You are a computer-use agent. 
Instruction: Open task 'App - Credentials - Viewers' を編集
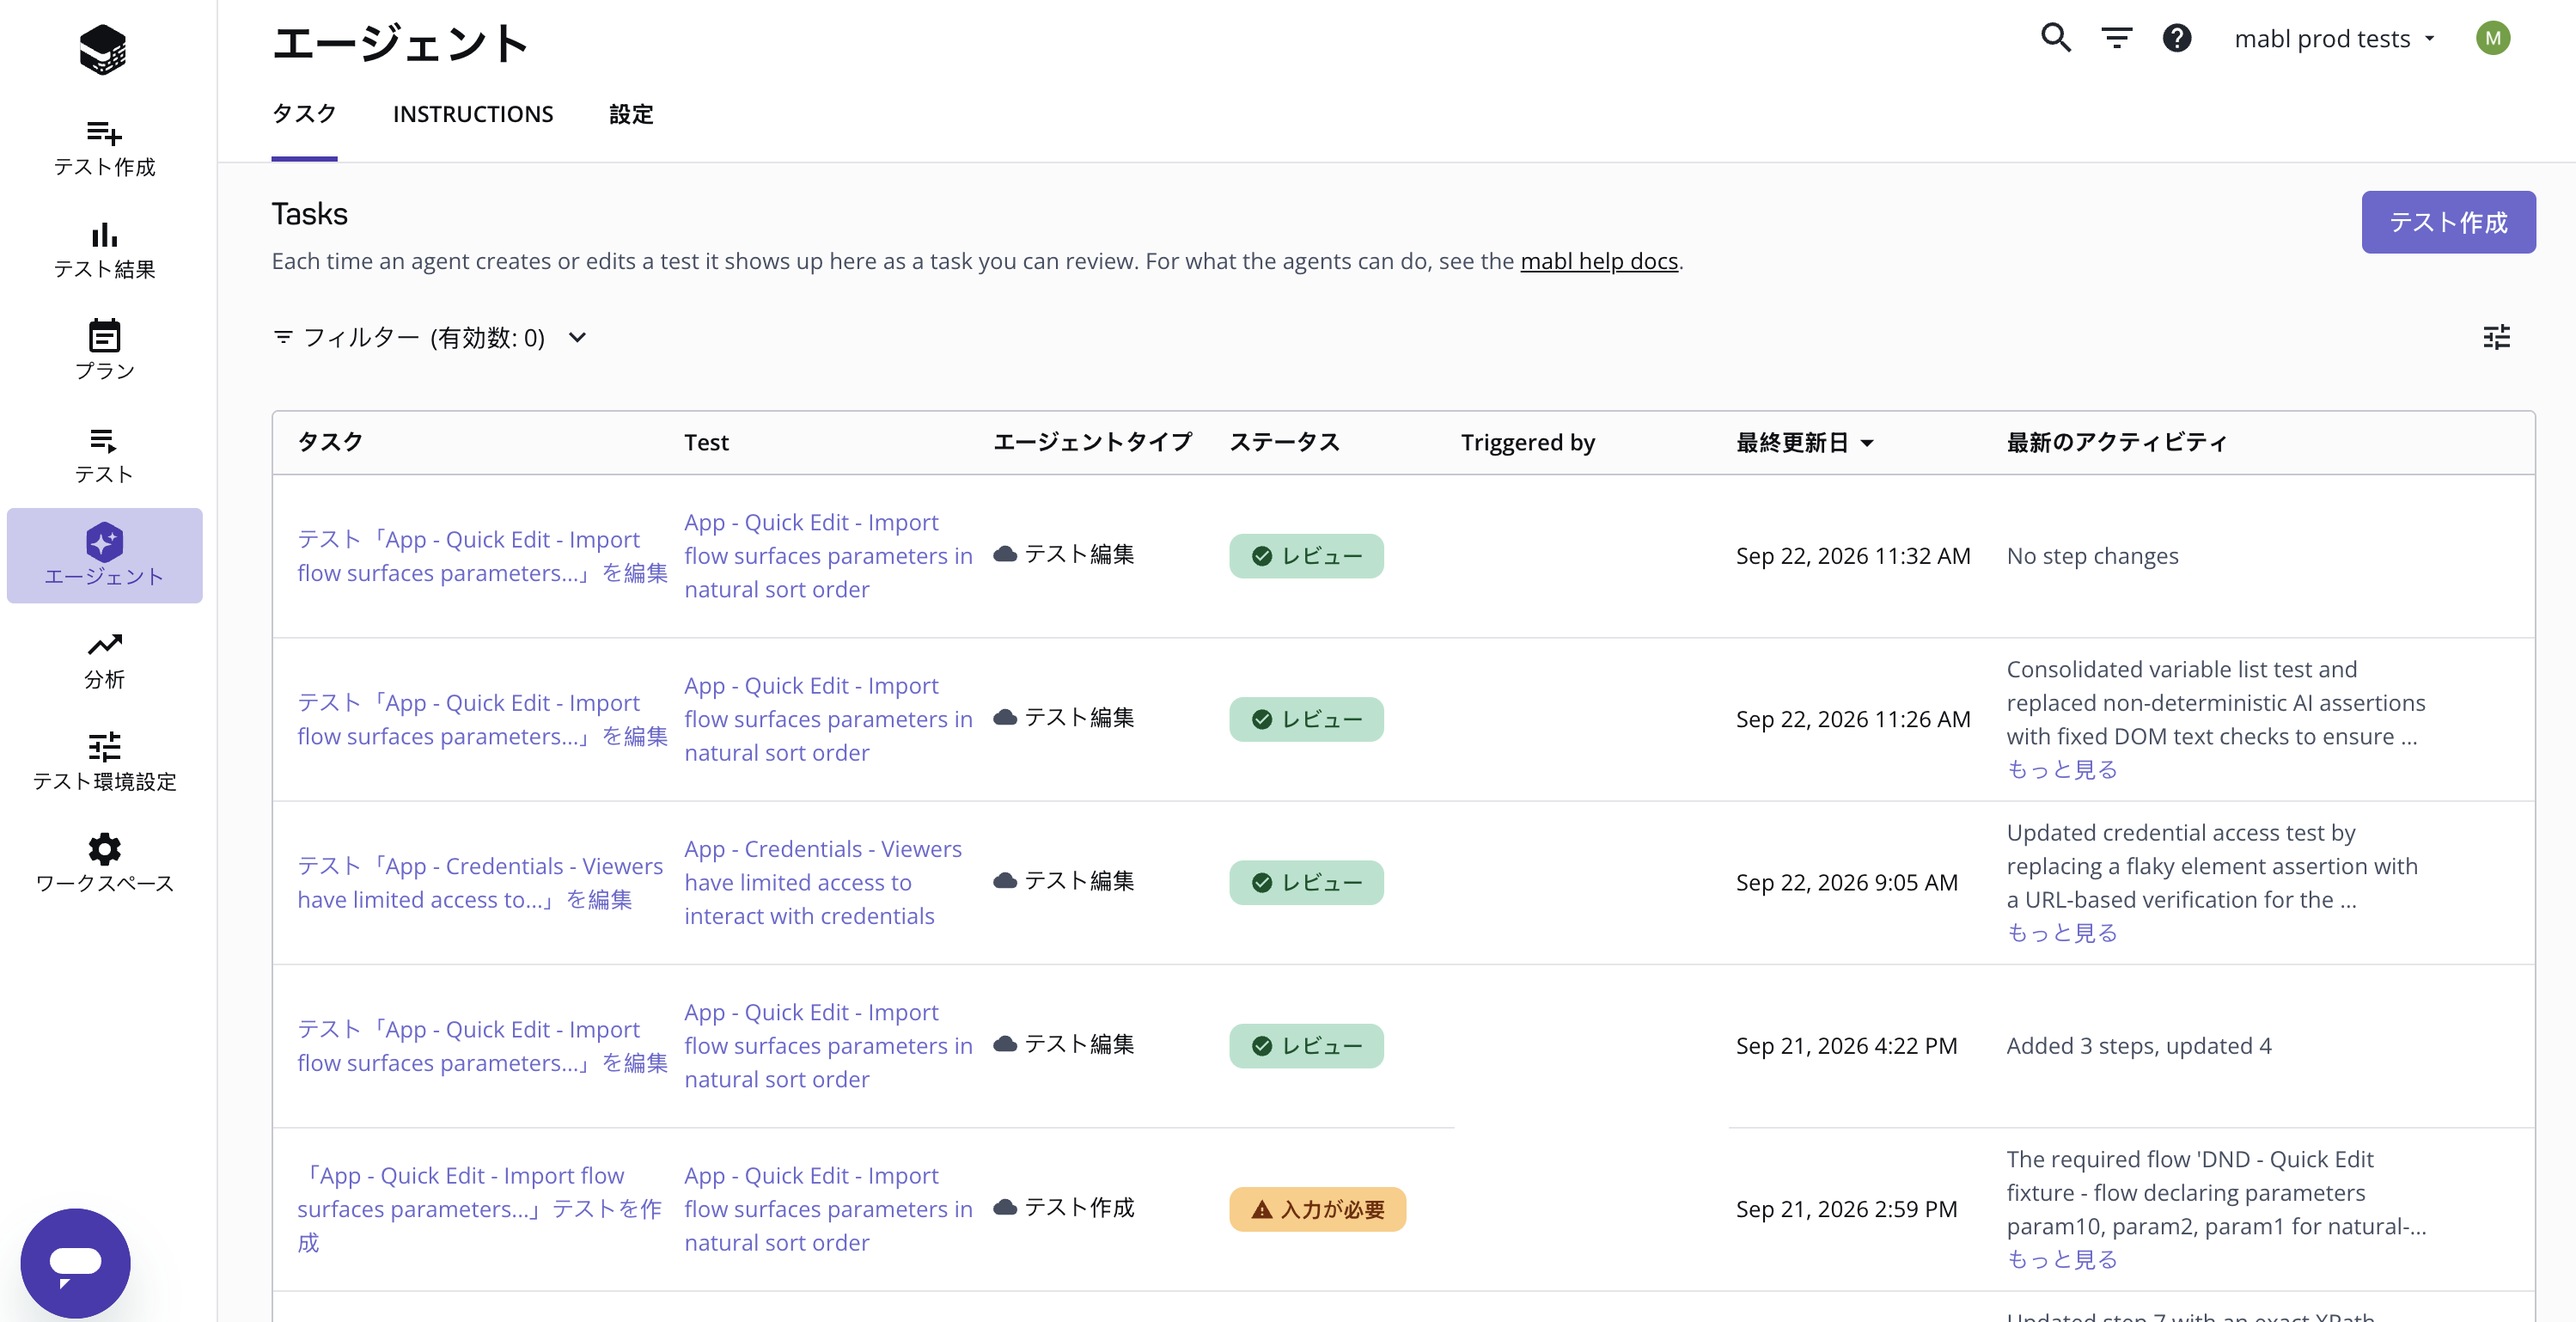click(x=480, y=882)
